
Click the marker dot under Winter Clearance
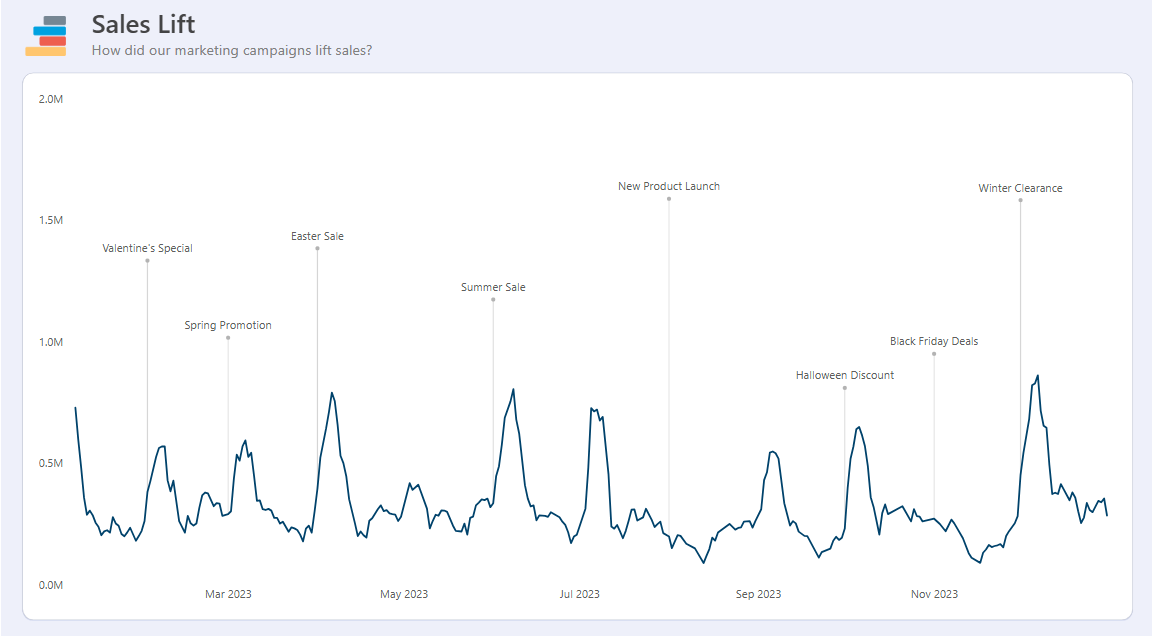[x=1020, y=200]
